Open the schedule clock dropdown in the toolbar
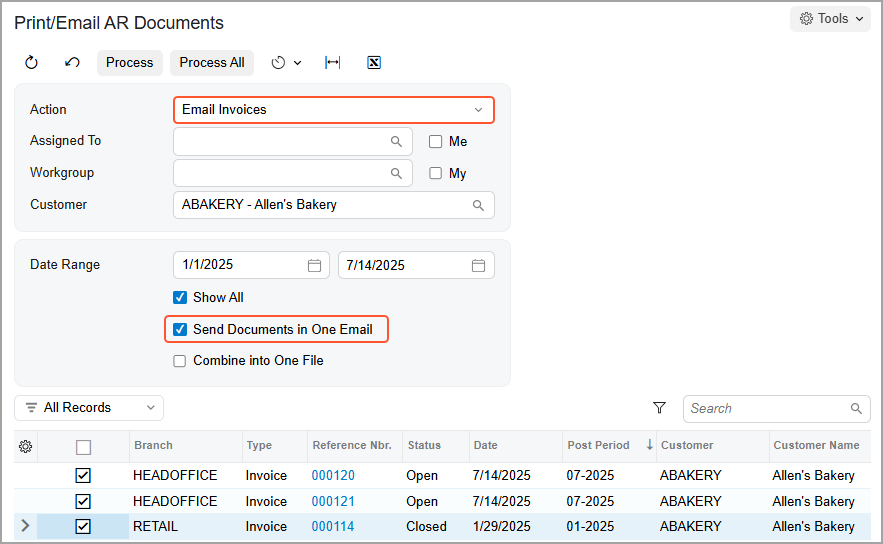Image resolution: width=883 pixels, height=544 pixels. pyautogui.click(x=286, y=63)
